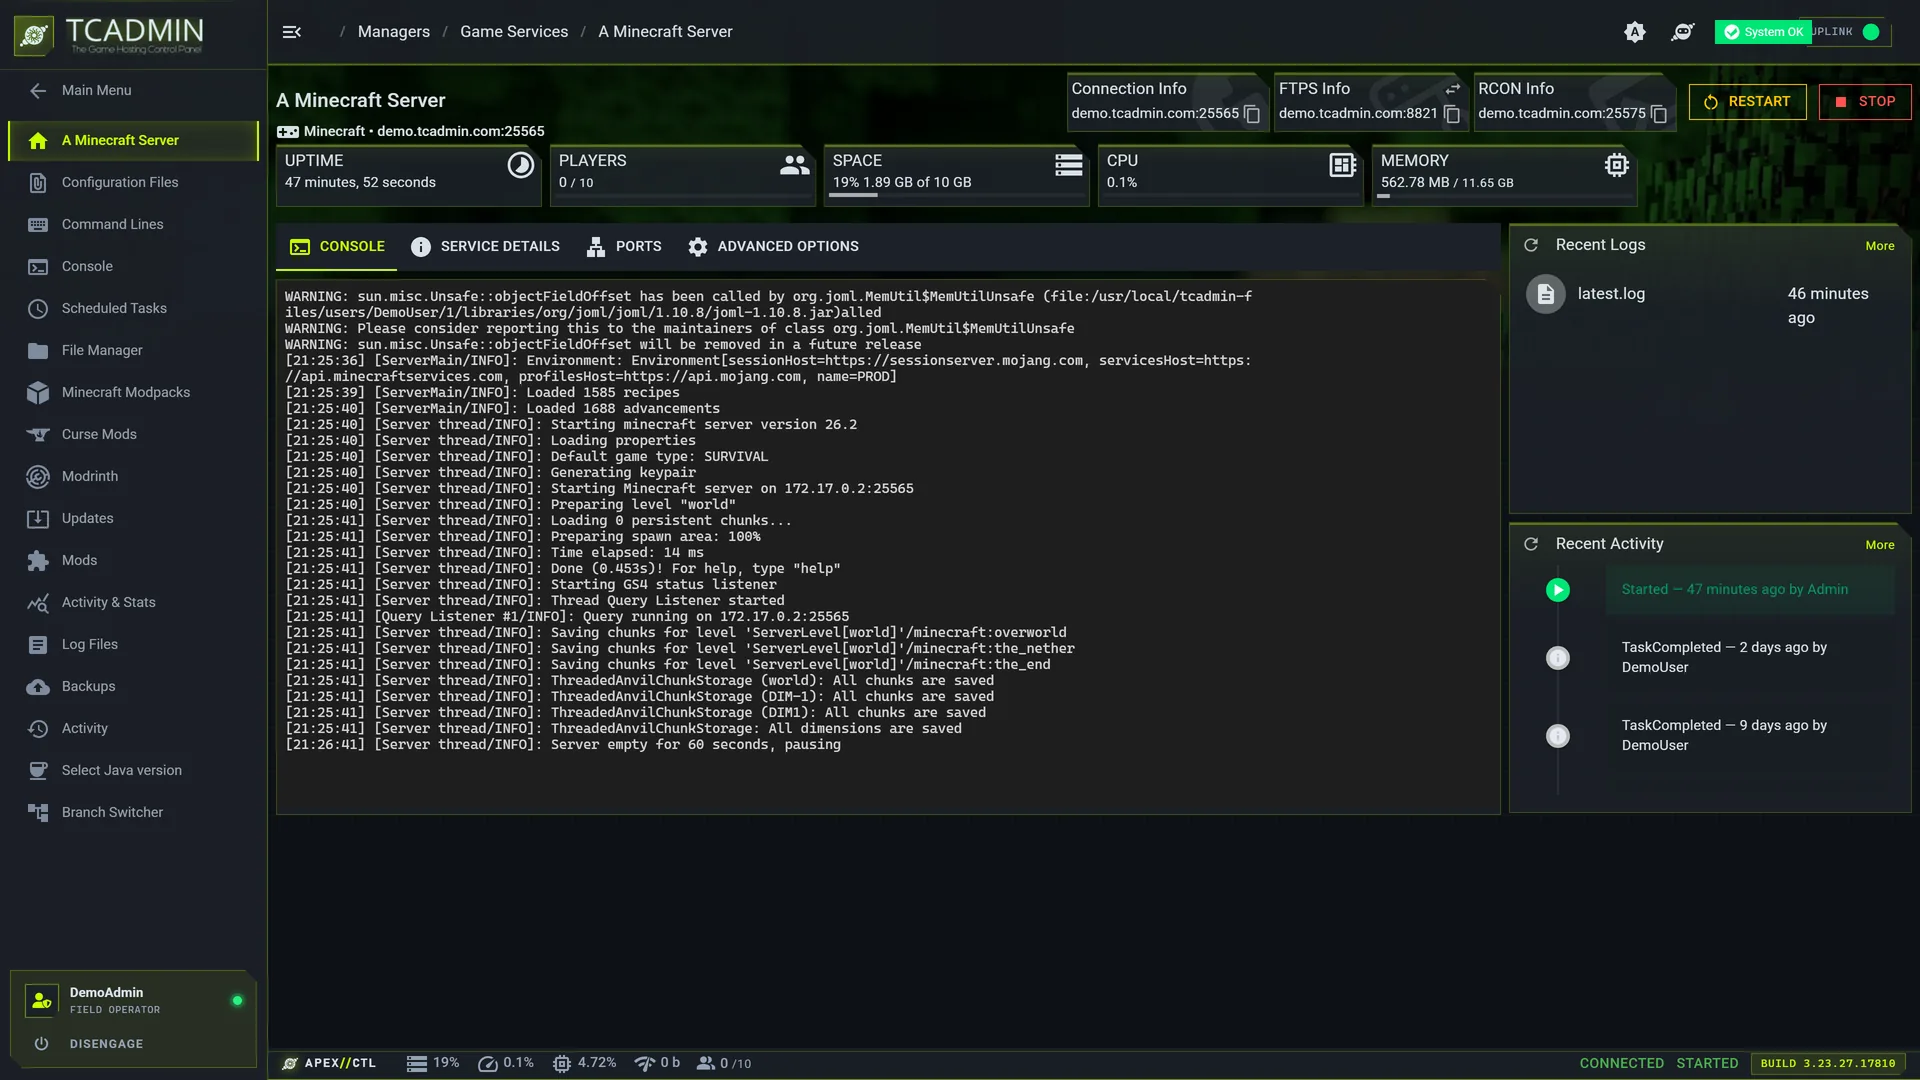
Task: Refresh the Recent Logs panel
Action: click(1531, 245)
